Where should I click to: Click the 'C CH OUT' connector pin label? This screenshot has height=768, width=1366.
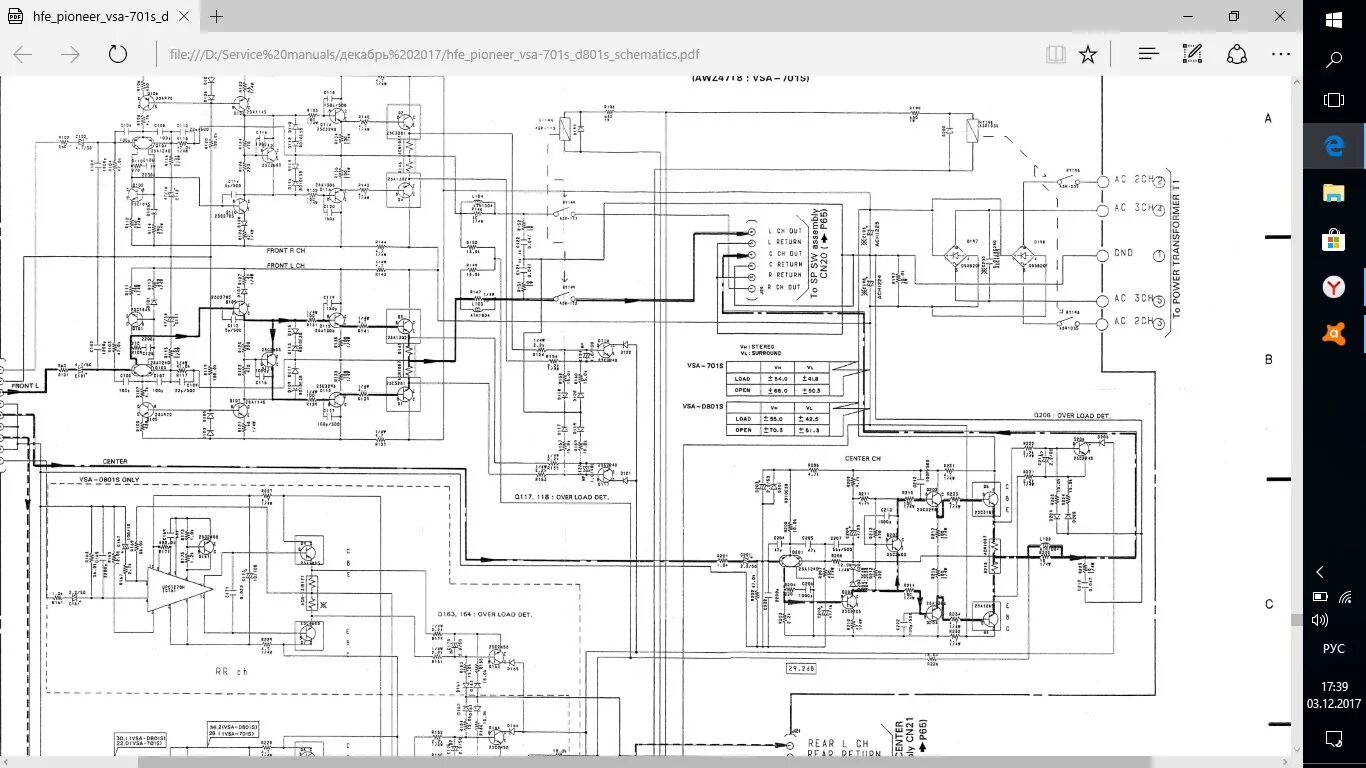coord(785,253)
